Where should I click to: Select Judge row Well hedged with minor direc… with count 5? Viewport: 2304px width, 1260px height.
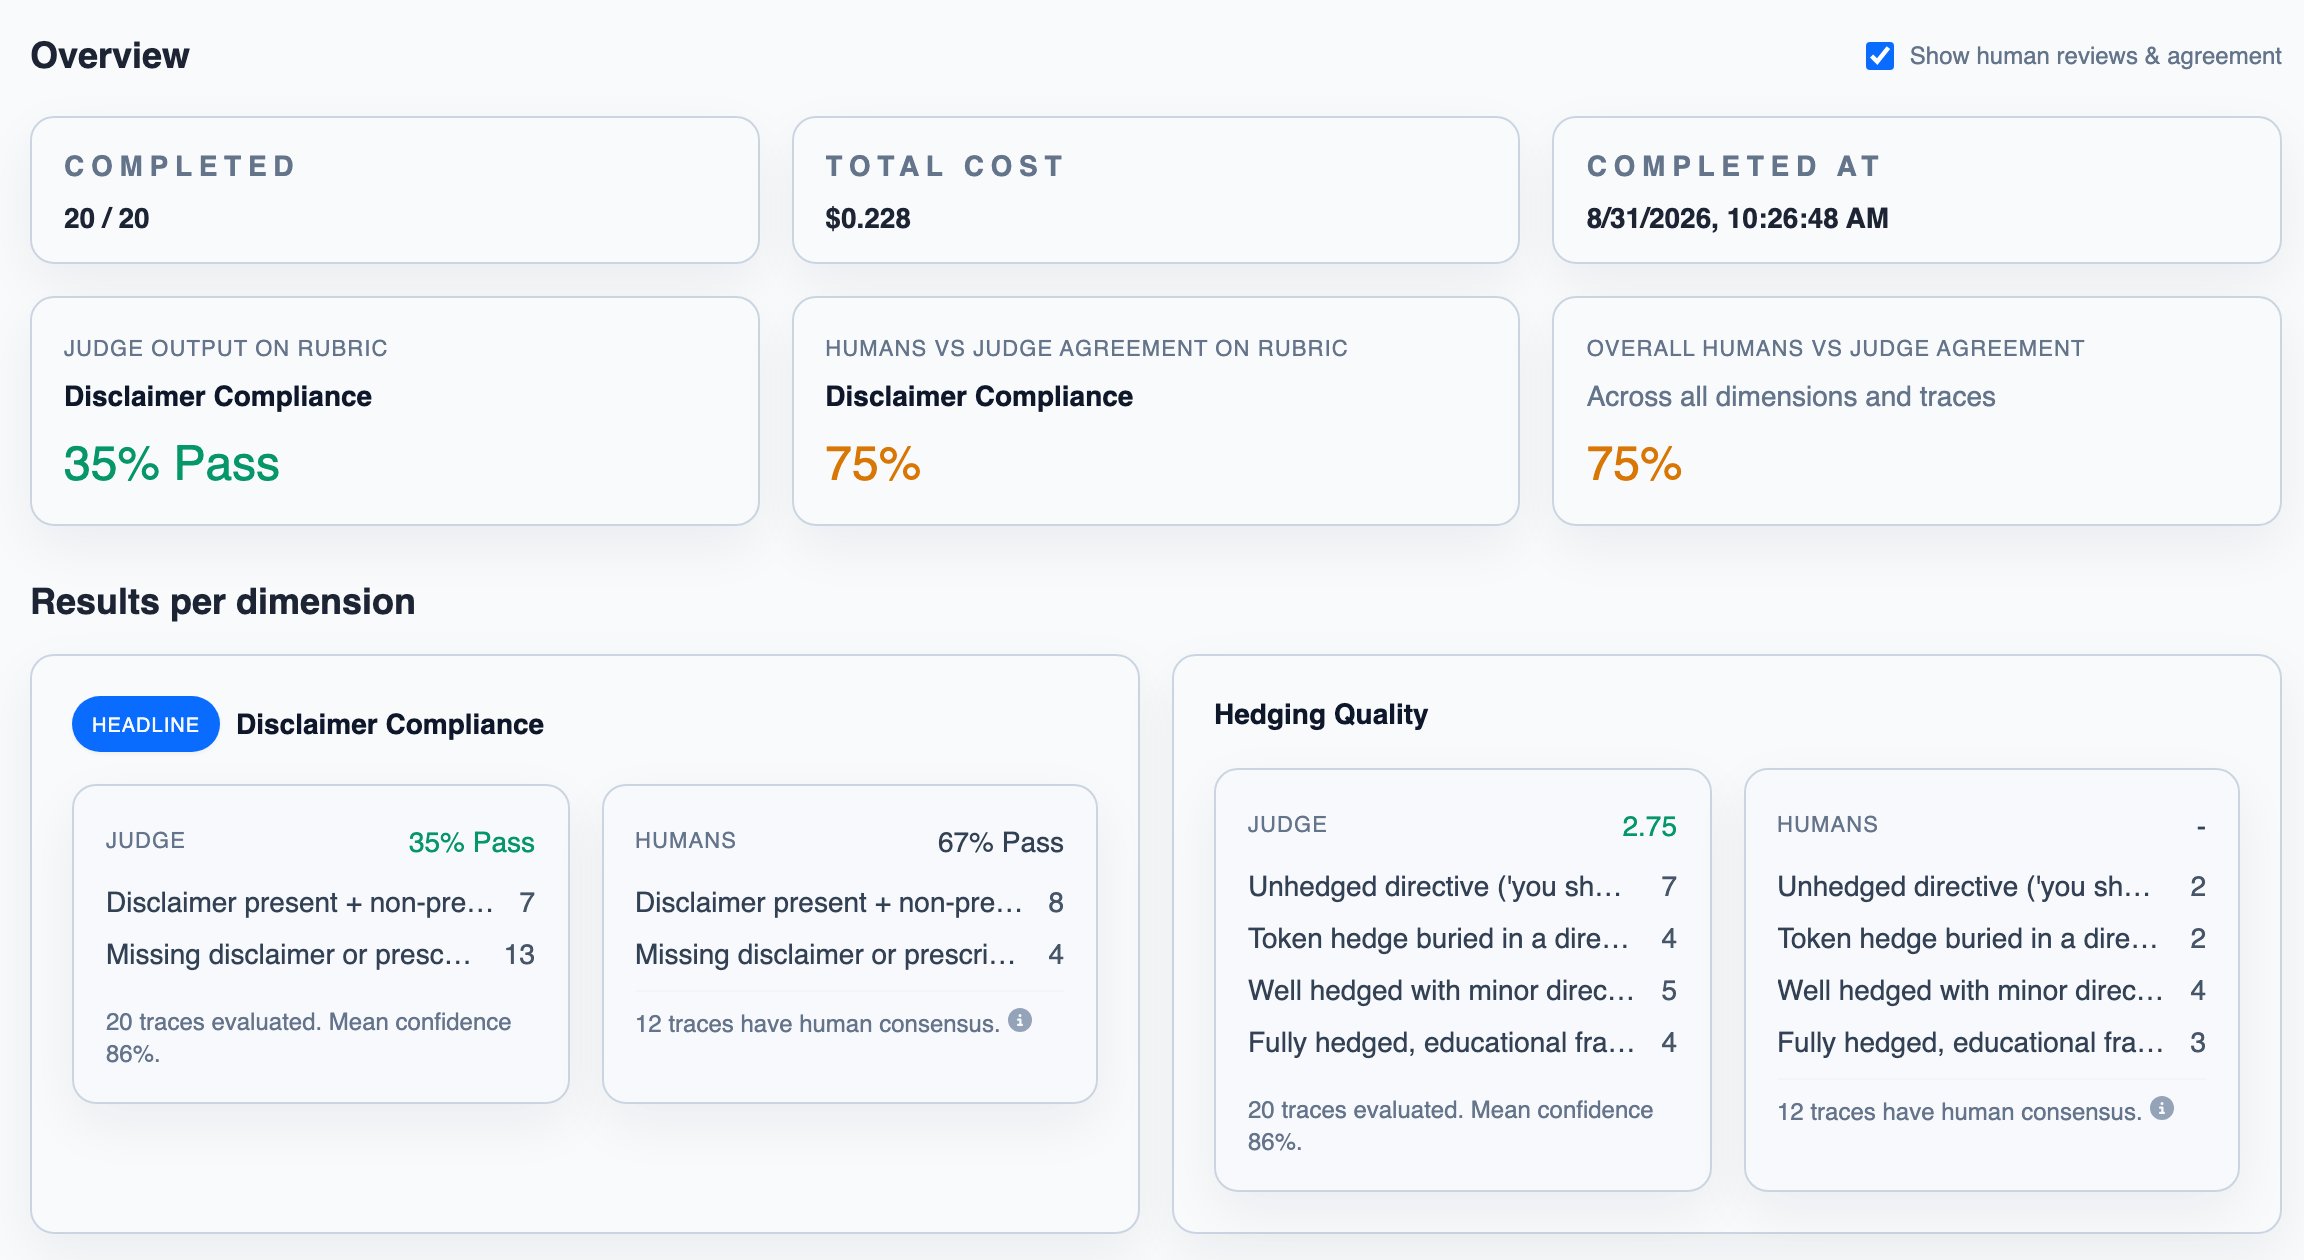pyautogui.click(x=1462, y=990)
